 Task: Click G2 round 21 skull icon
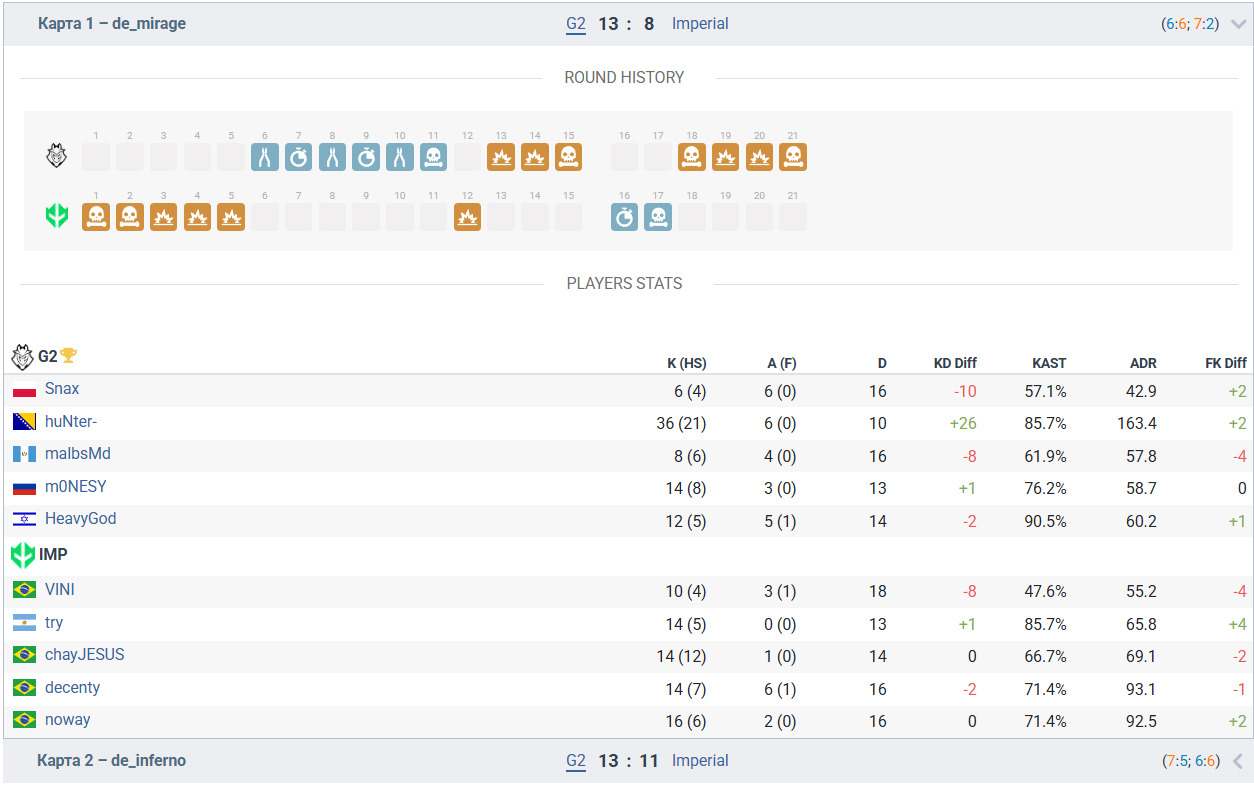[x=793, y=157]
